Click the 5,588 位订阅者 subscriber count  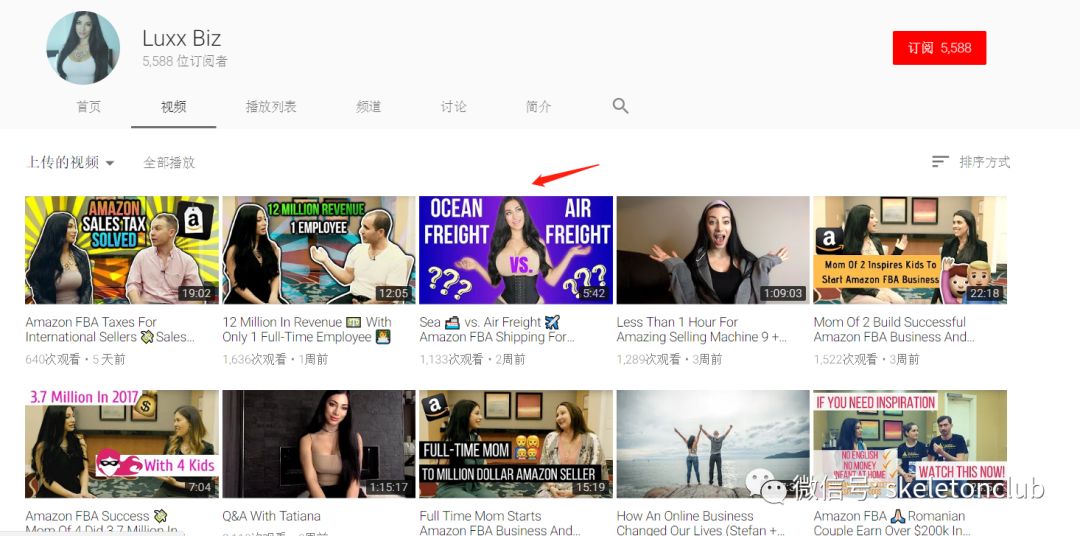point(185,61)
